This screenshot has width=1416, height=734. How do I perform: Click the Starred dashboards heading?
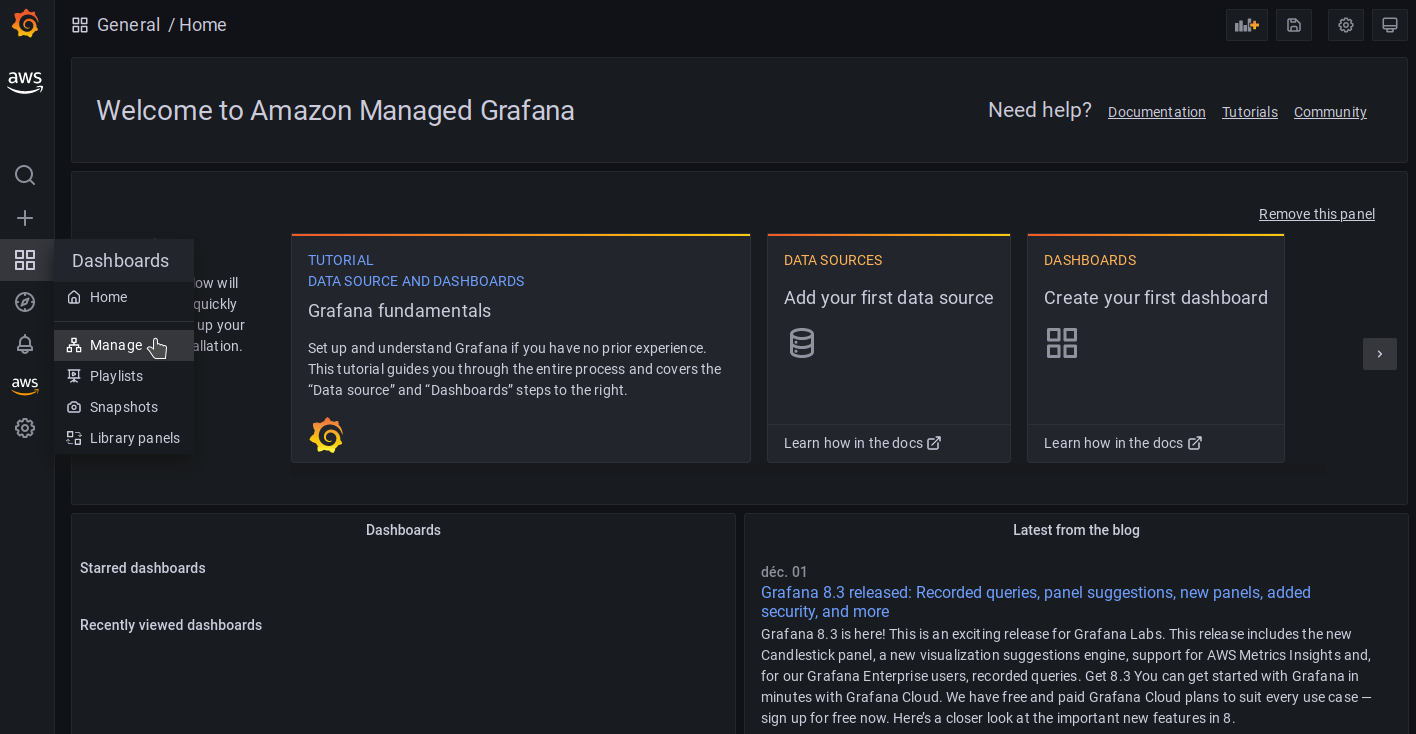coord(143,568)
